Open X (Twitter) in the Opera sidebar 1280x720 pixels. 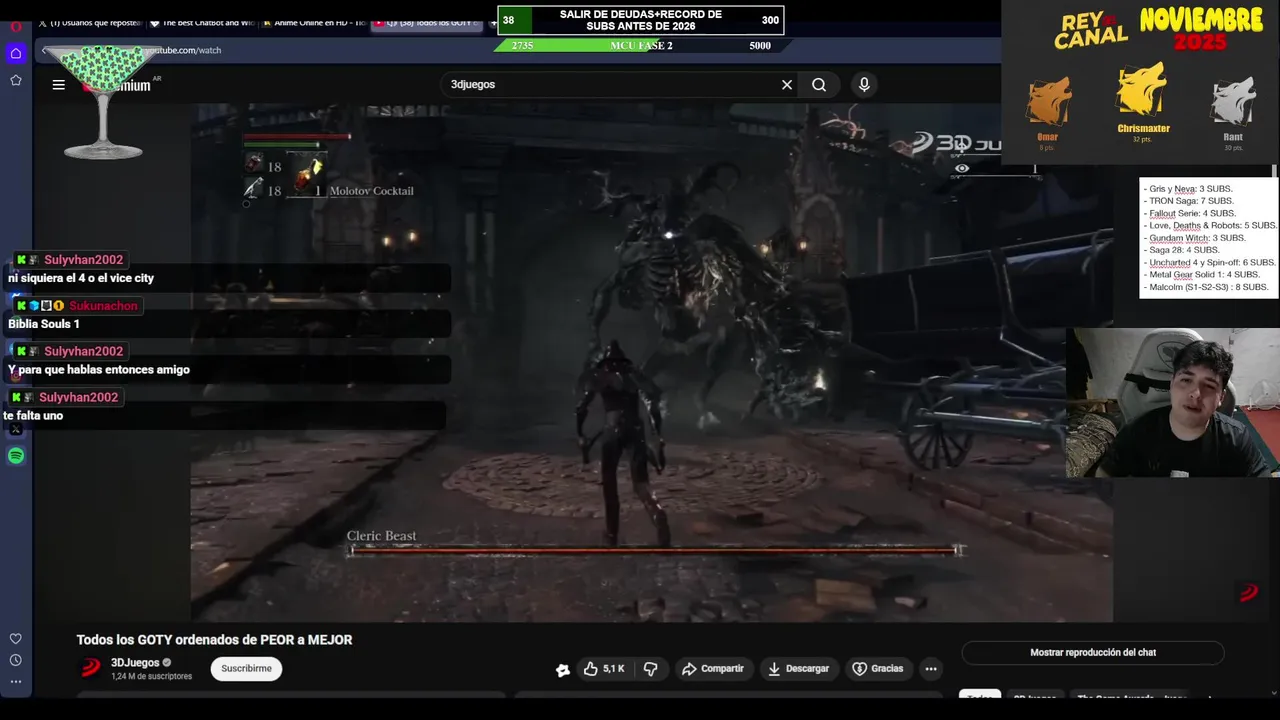tap(16, 429)
